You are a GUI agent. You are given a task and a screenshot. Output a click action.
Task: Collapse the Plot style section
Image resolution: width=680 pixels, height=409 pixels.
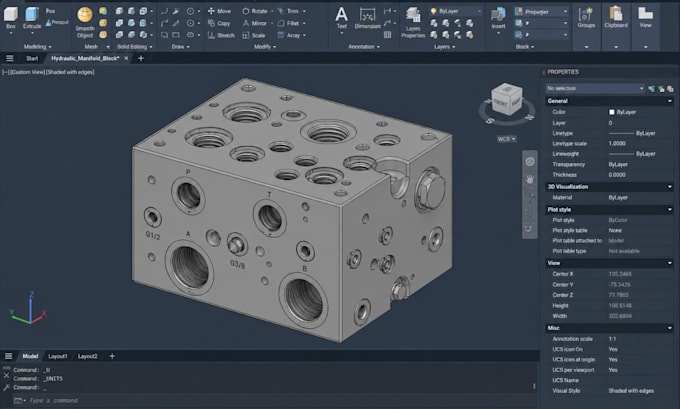pos(670,209)
